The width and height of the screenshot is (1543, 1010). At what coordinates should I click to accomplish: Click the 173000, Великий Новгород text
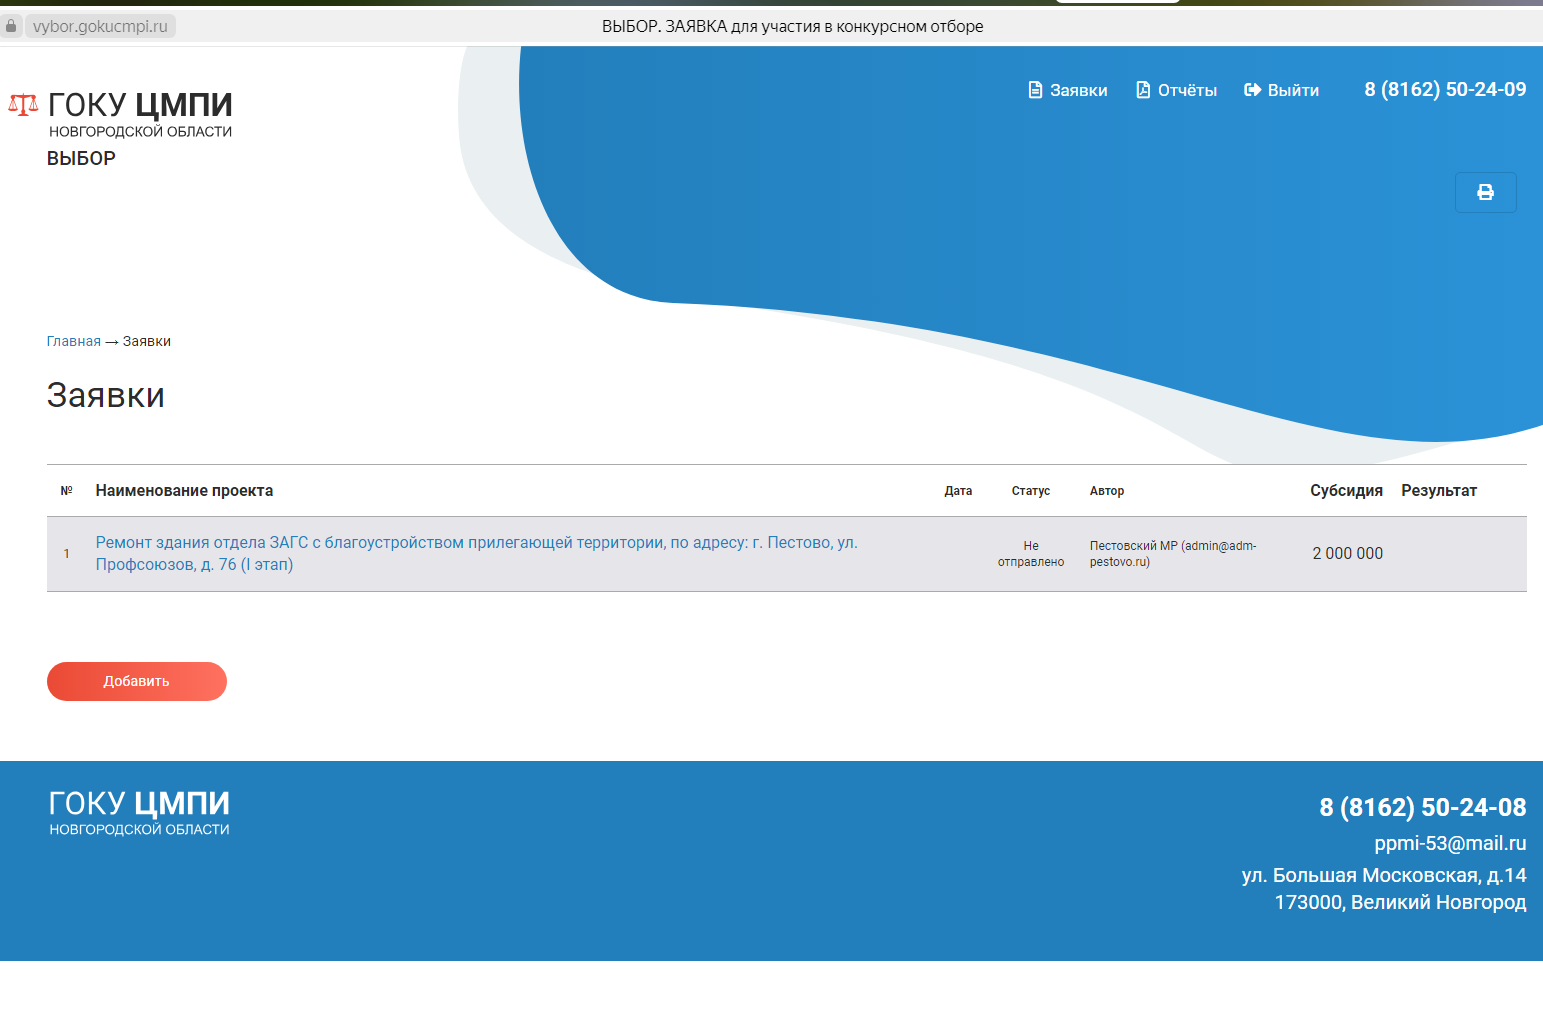click(x=1400, y=902)
